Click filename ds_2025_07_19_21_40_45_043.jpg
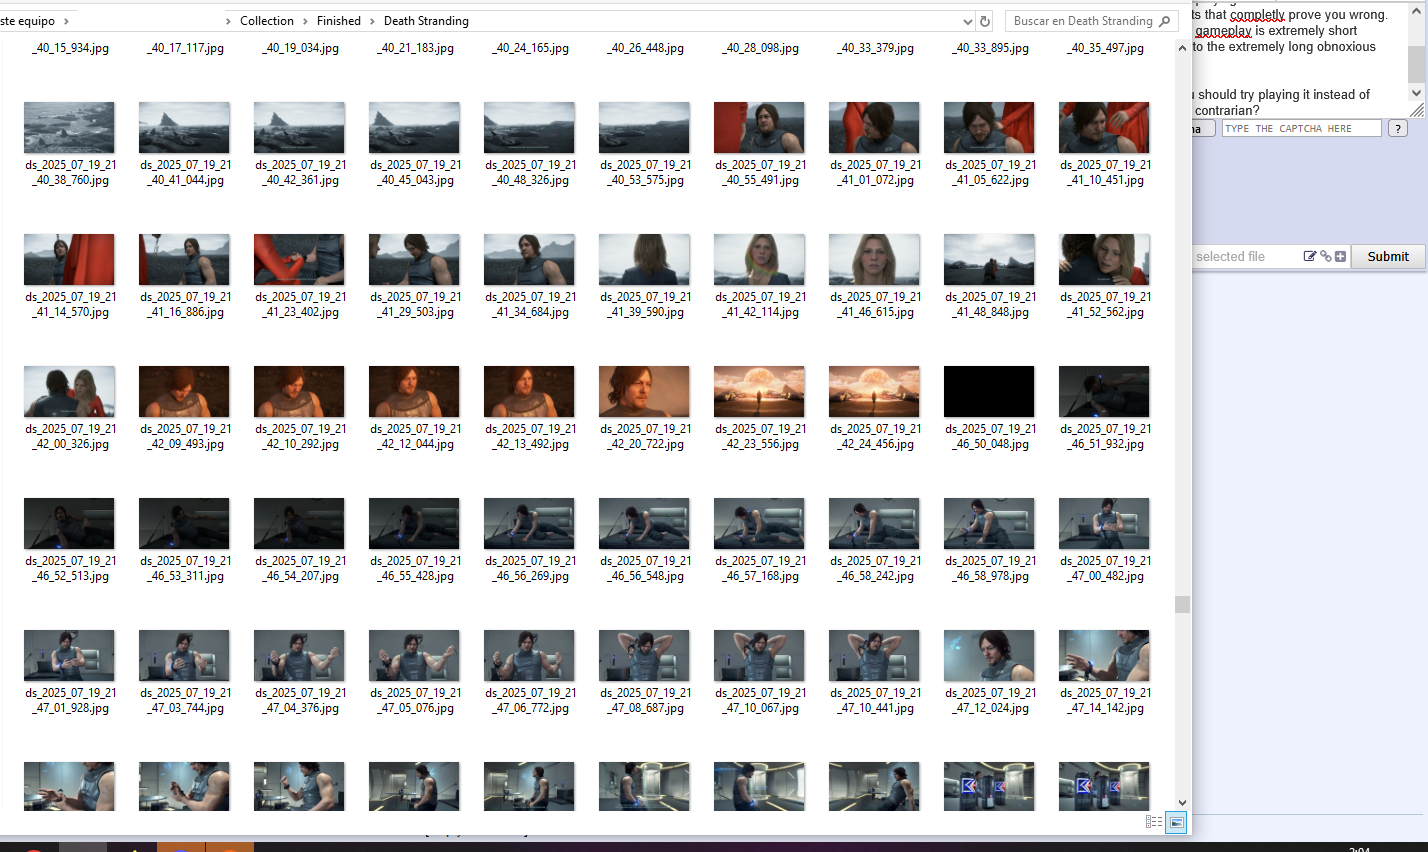The width and height of the screenshot is (1428, 852). [414, 173]
